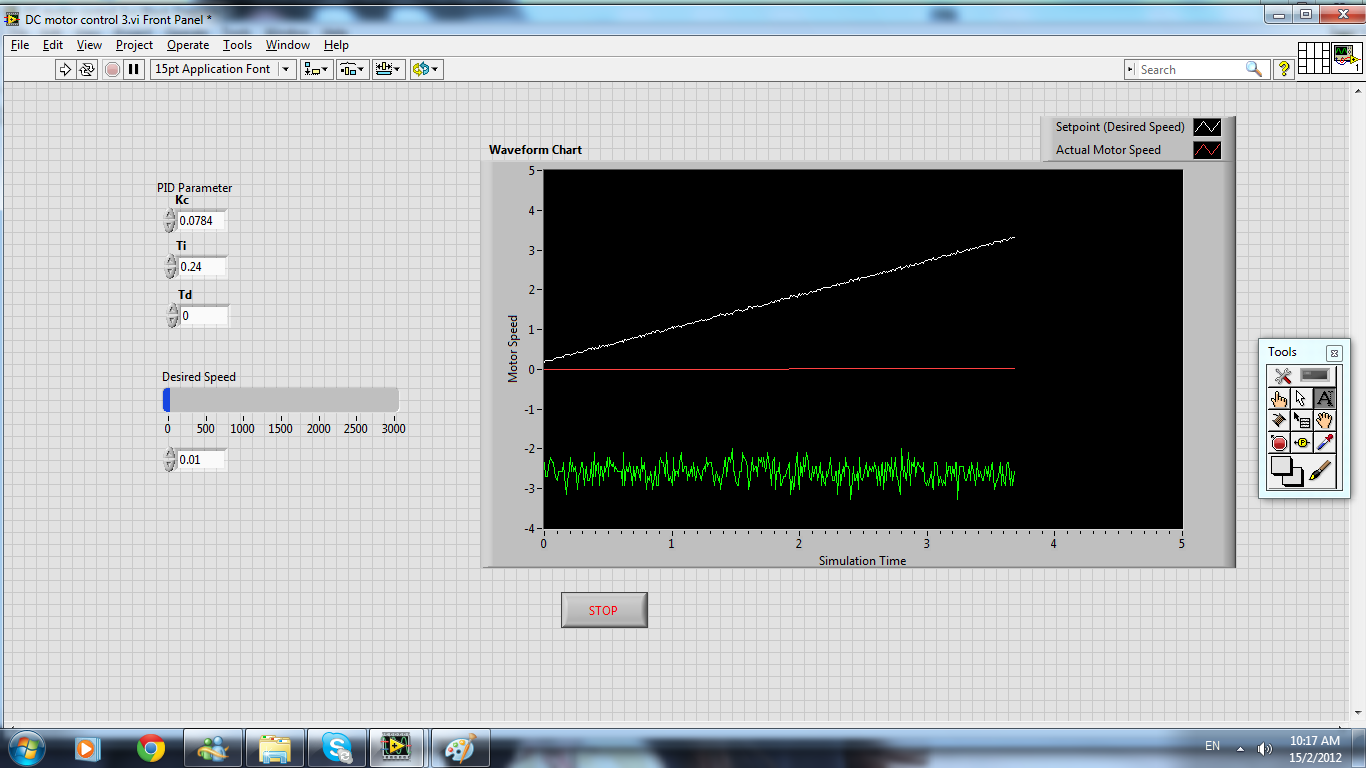This screenshot has height=768, width=1366.
Task: Select the Positioning arrow tool
Action: coord(1302,398)
